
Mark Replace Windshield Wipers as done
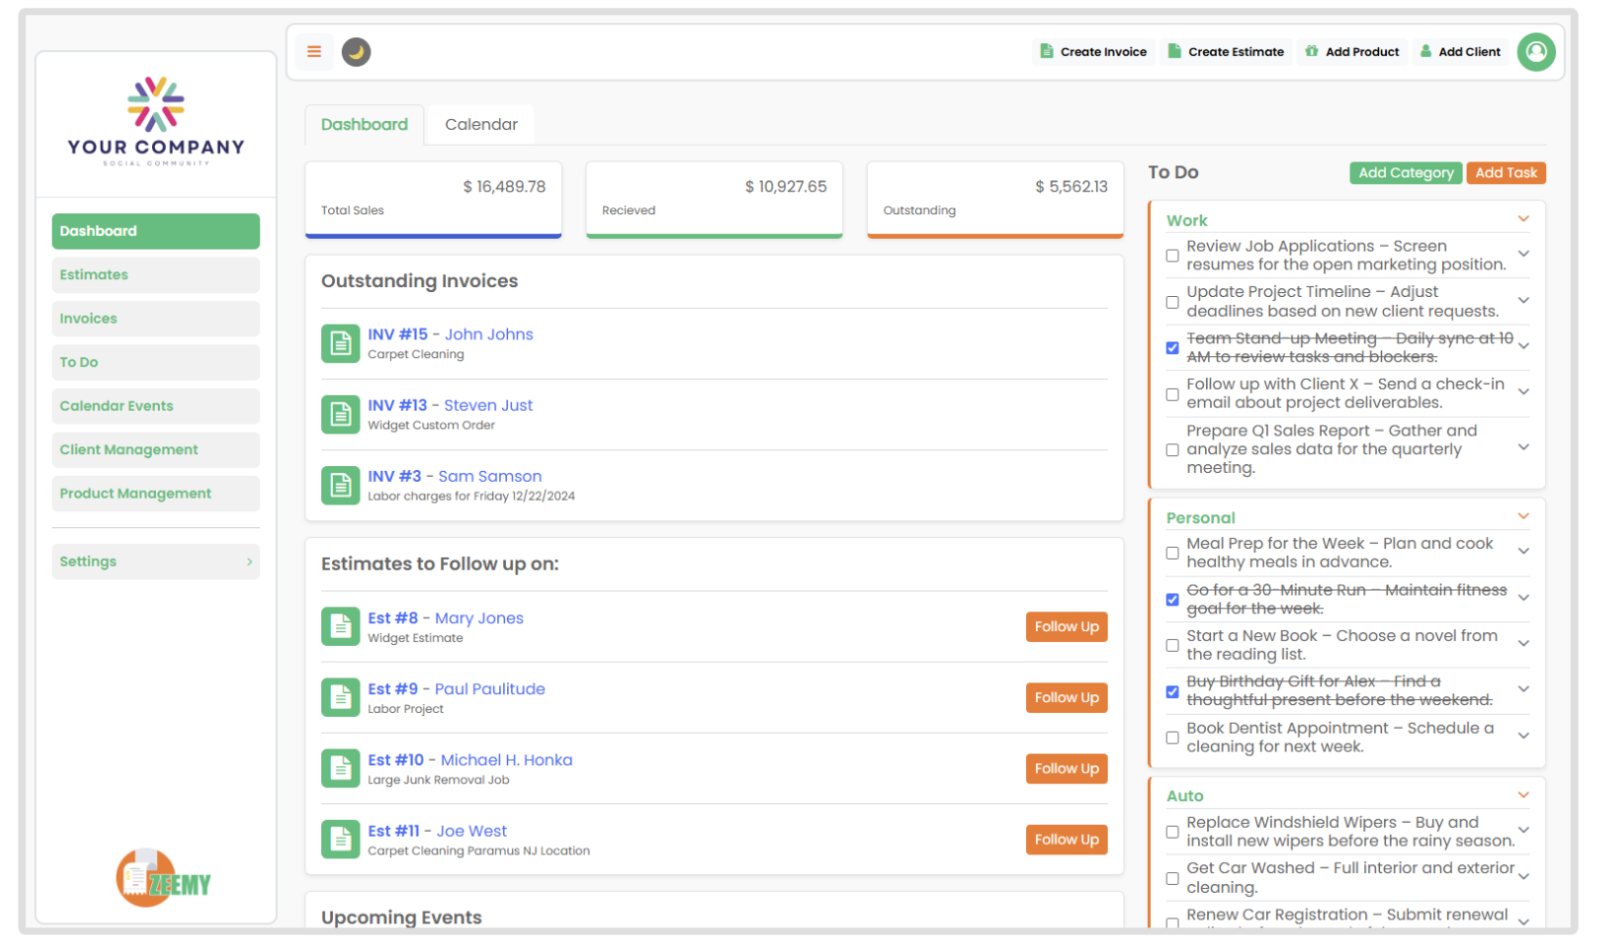tap(1171, 831)
